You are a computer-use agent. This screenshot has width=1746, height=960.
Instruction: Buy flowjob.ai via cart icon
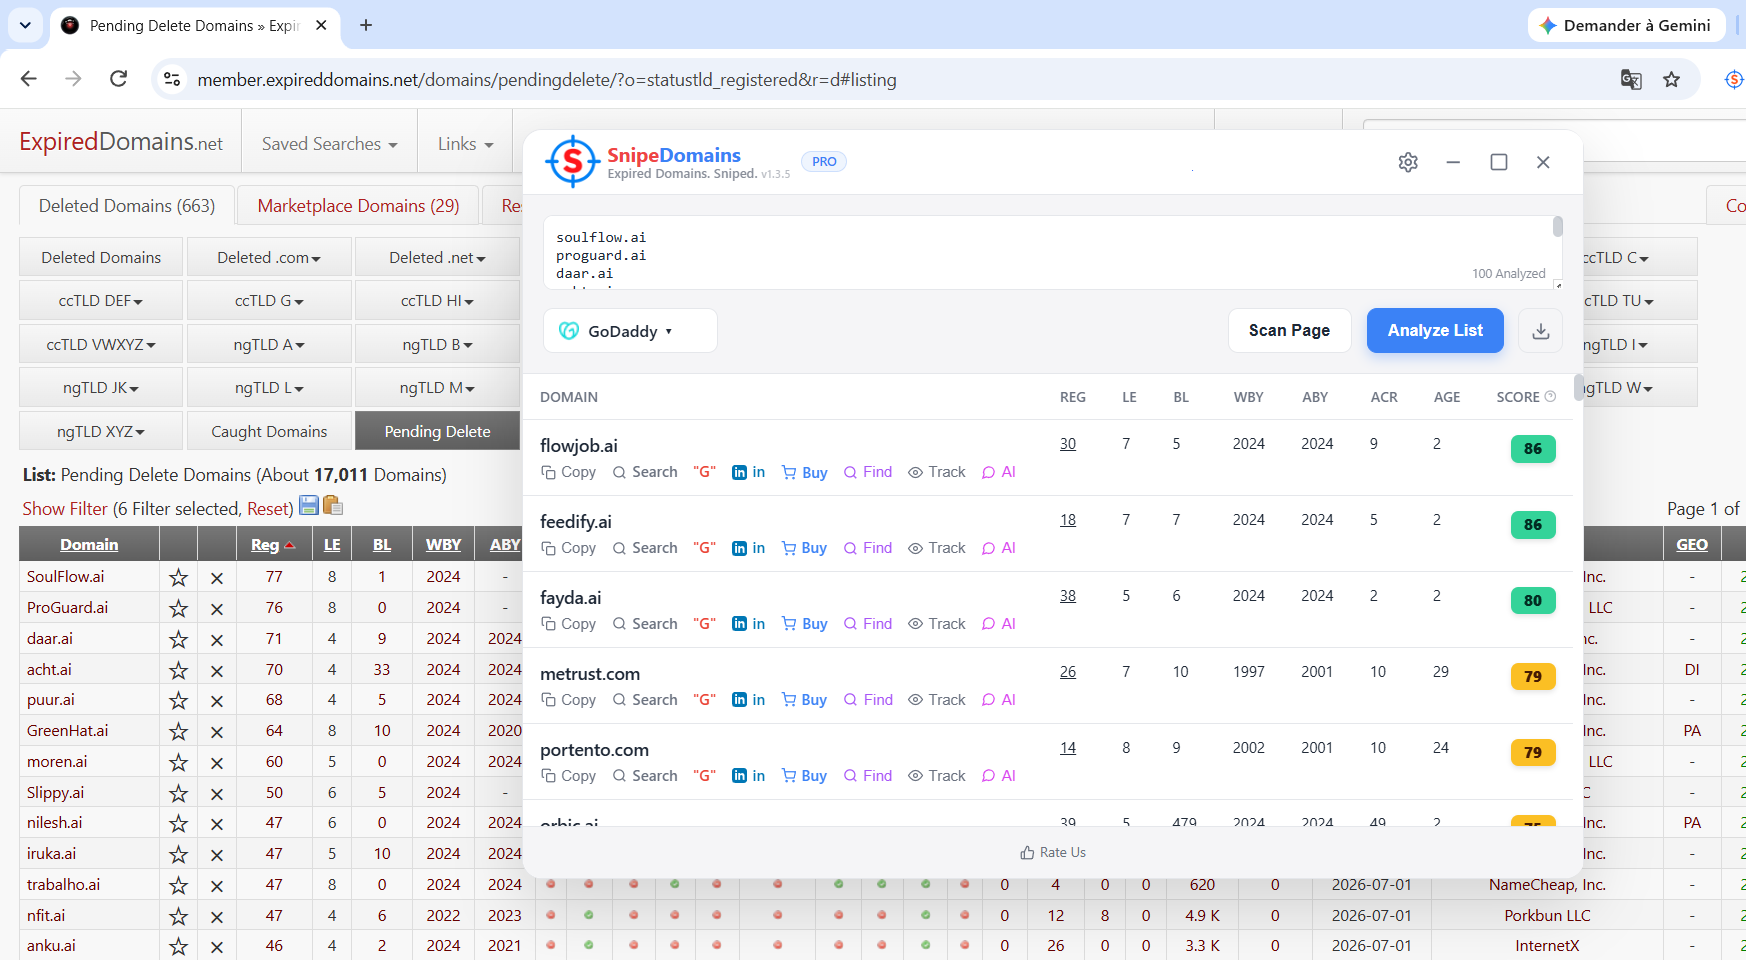point(805,472)
